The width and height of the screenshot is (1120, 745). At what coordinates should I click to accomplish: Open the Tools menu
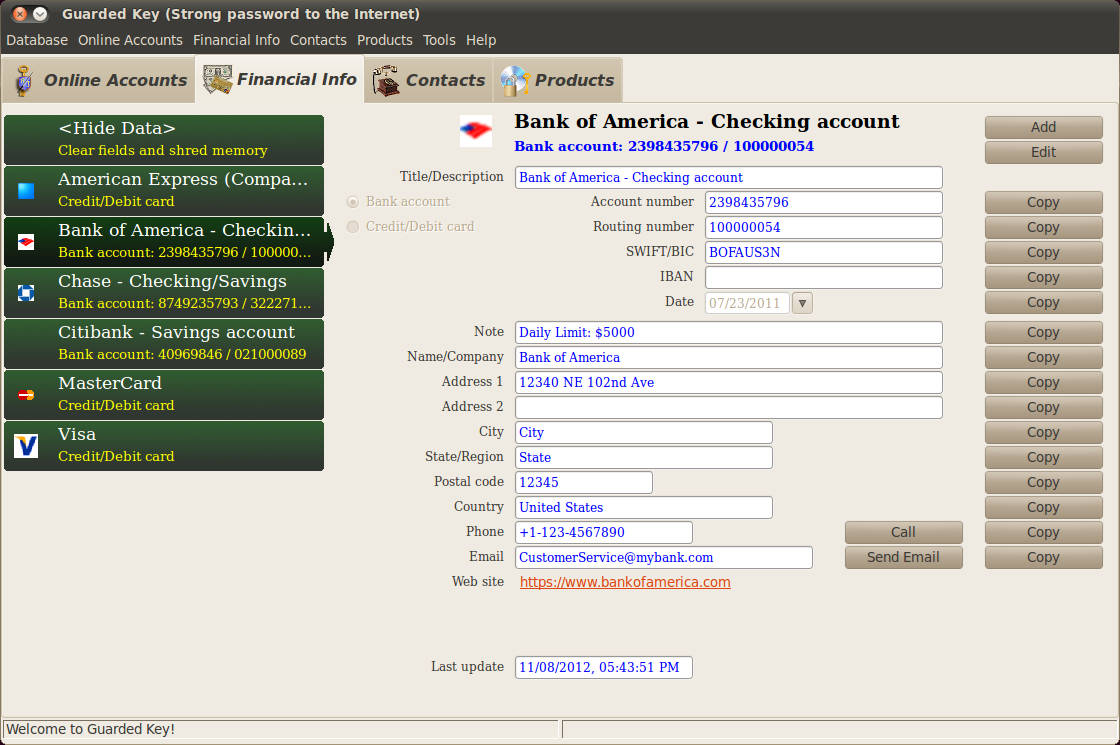click(x=439, y=40)
